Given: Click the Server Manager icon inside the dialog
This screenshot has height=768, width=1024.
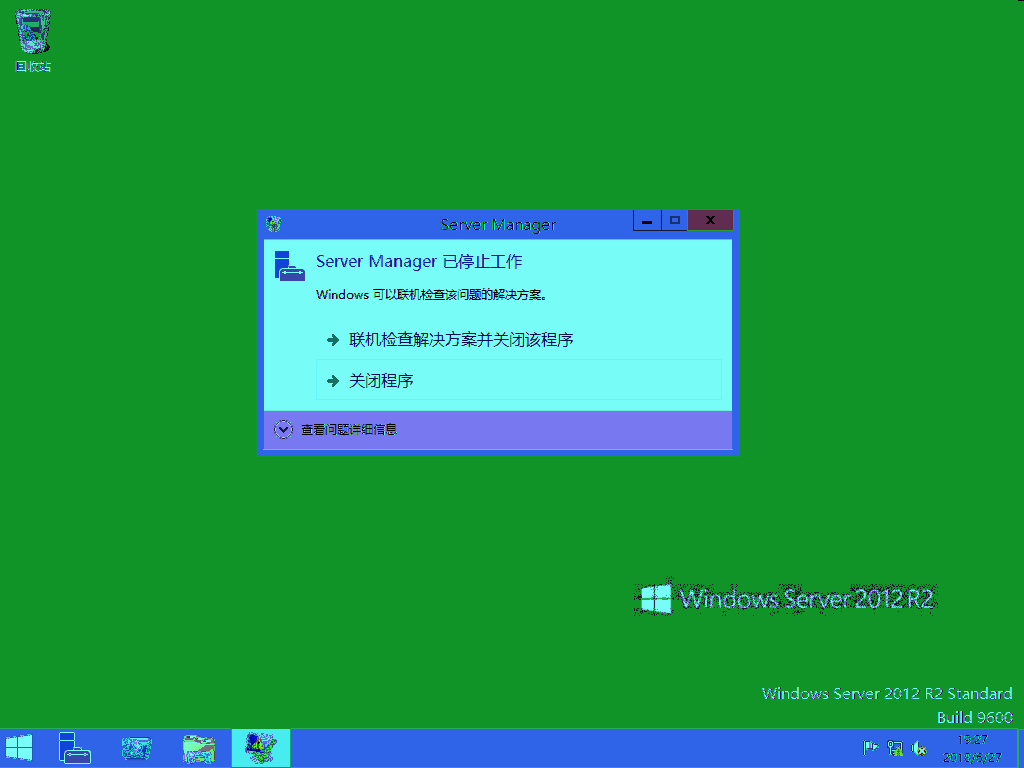Looking at the screenshot, I should click(x=289, y=266).
